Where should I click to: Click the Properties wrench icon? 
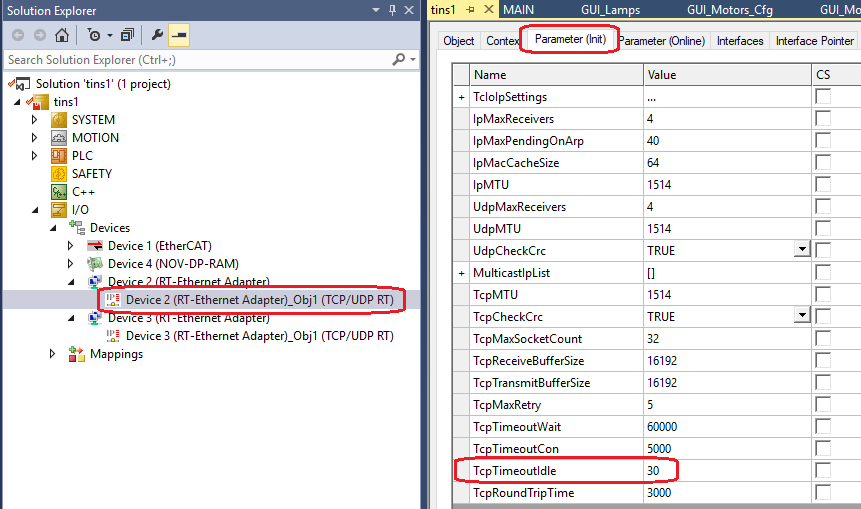(157, 35)
